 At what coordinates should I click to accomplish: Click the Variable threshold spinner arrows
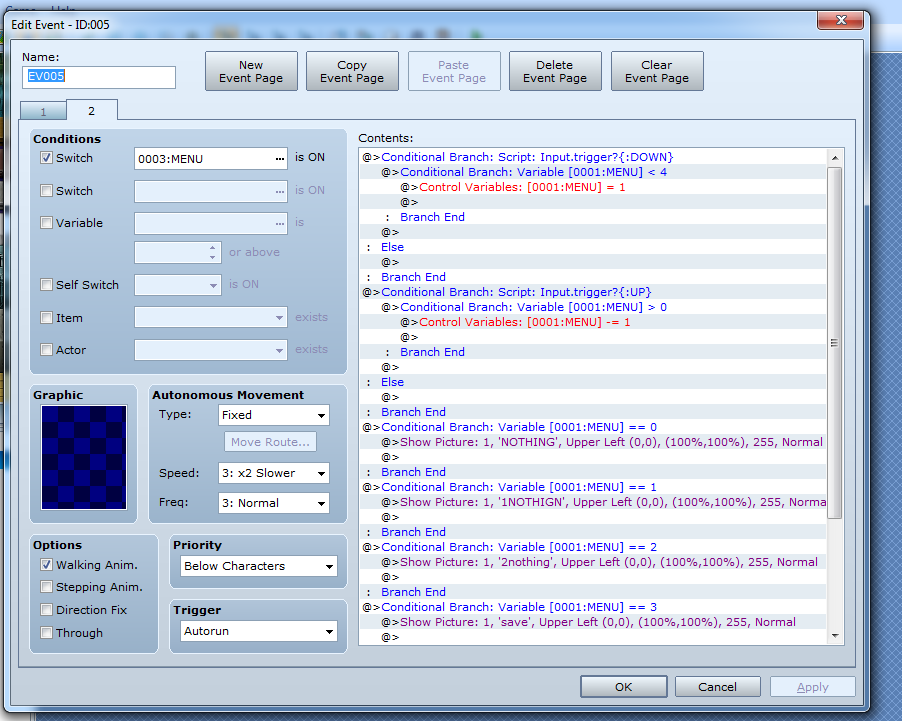tap(213, 253)
